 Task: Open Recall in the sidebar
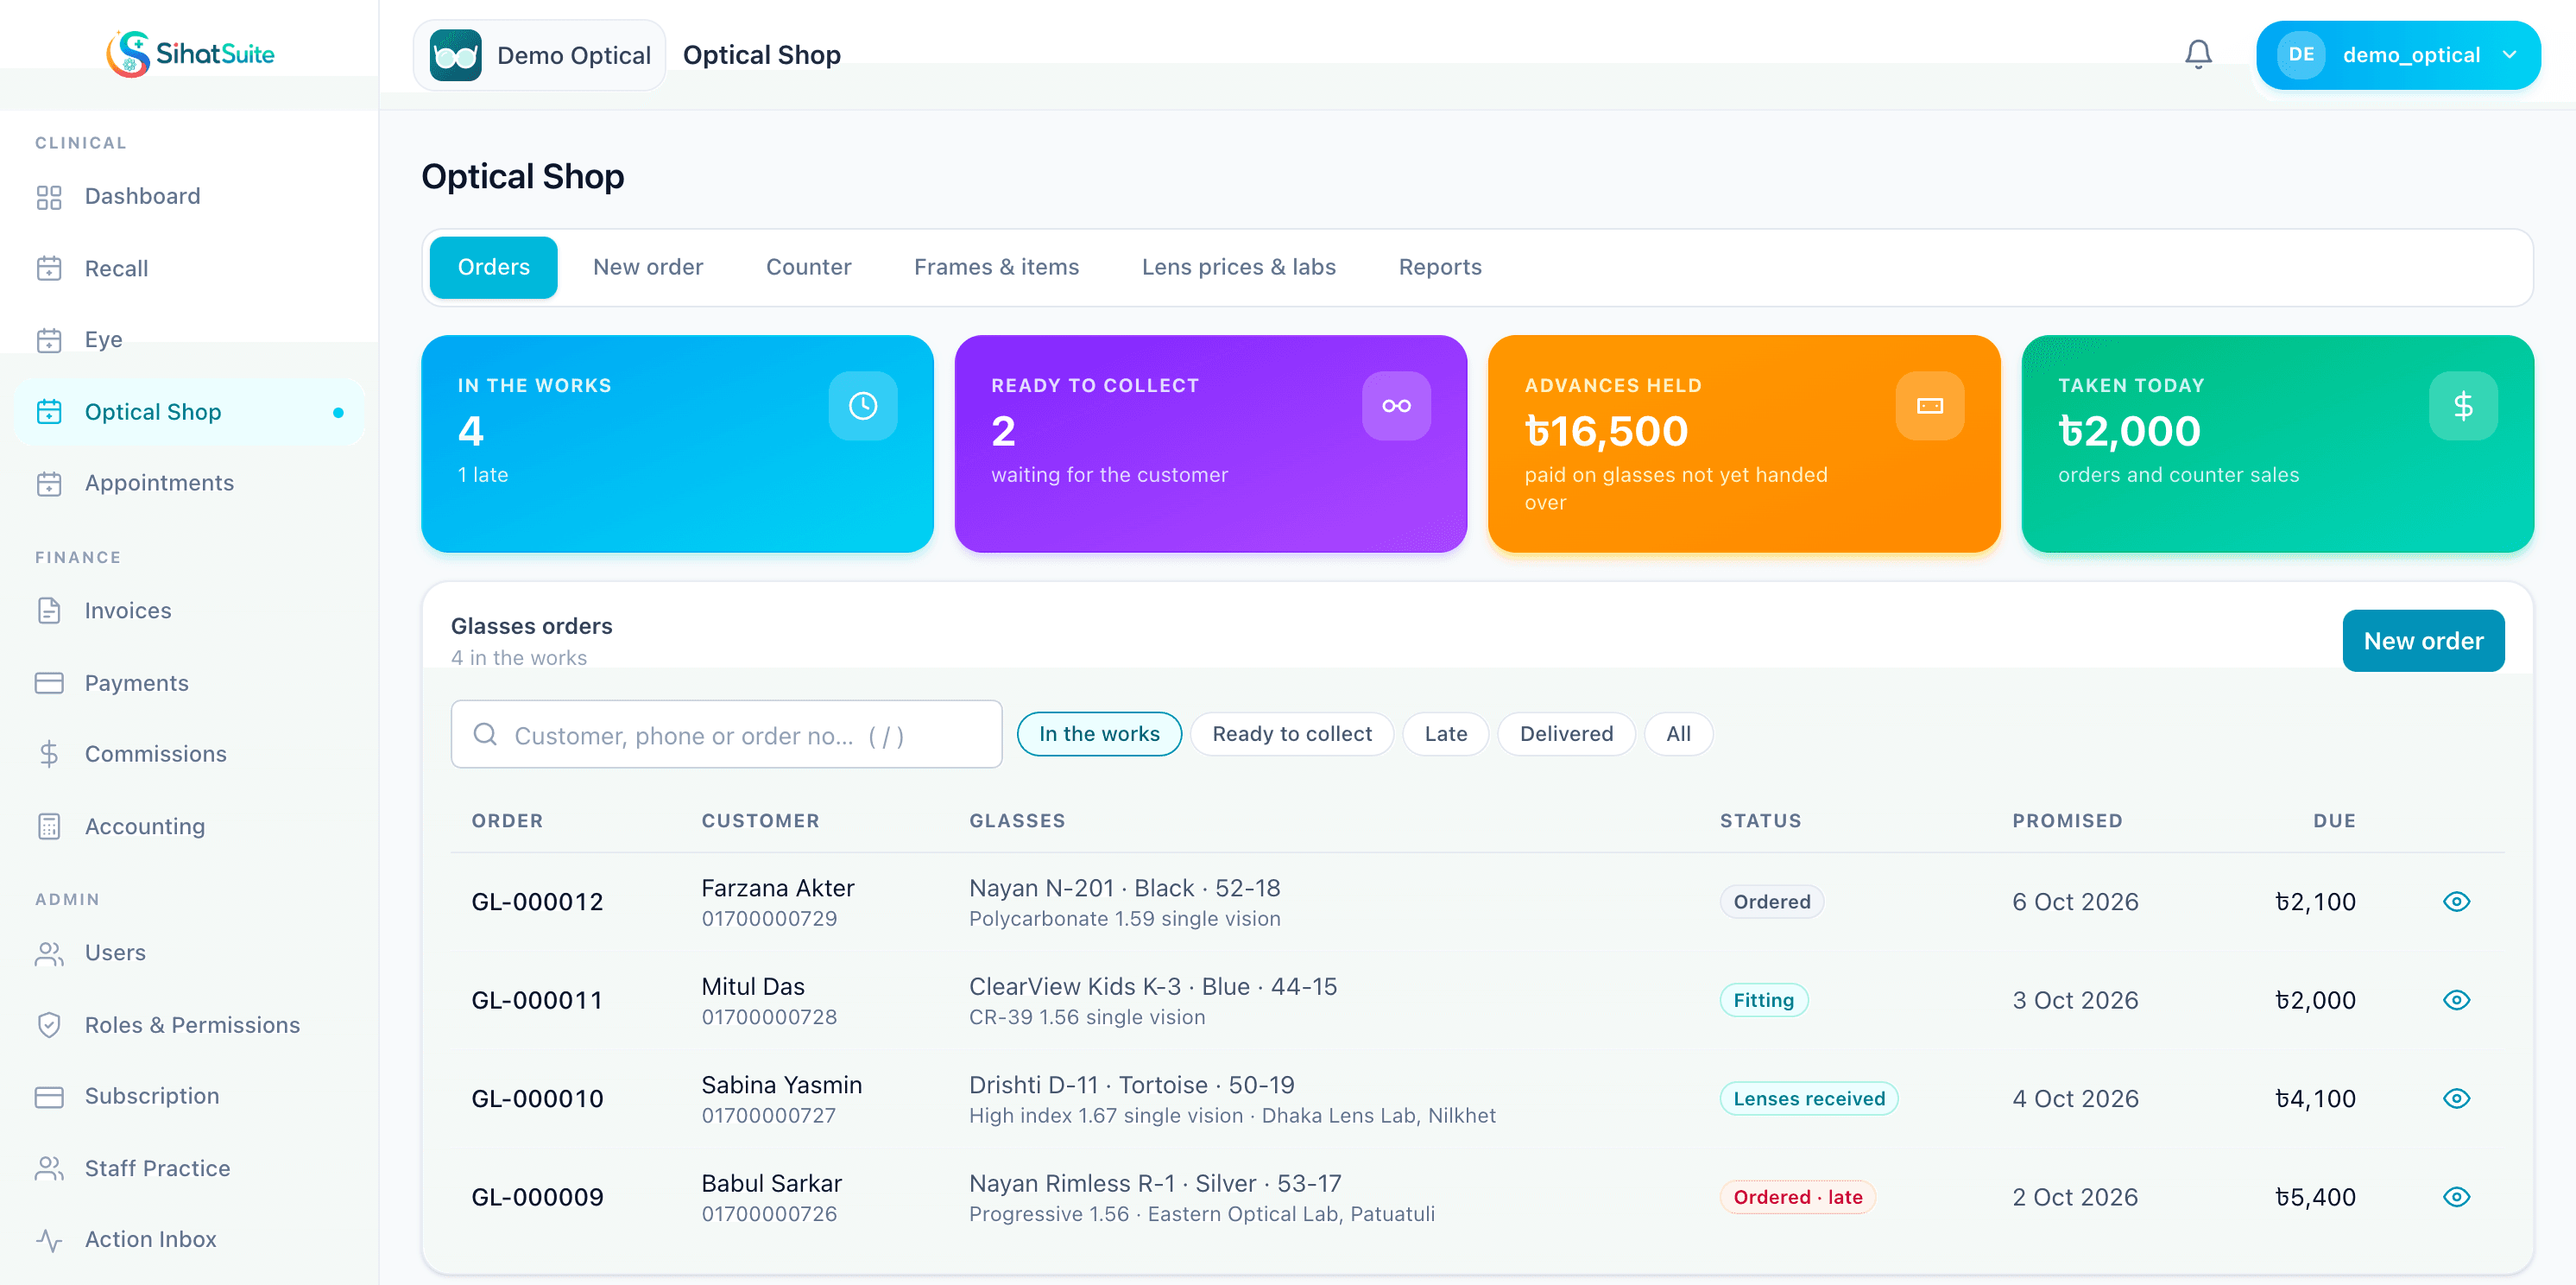coord(189,269)
